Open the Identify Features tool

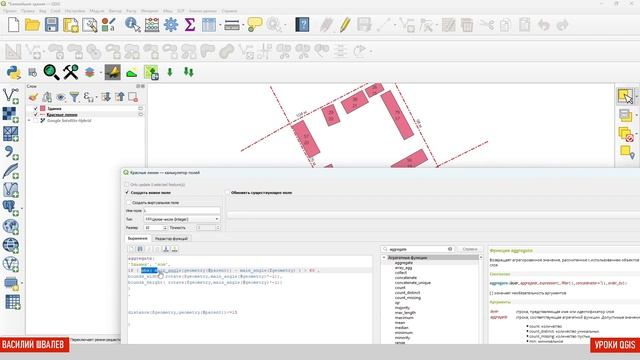coord(132,25)
